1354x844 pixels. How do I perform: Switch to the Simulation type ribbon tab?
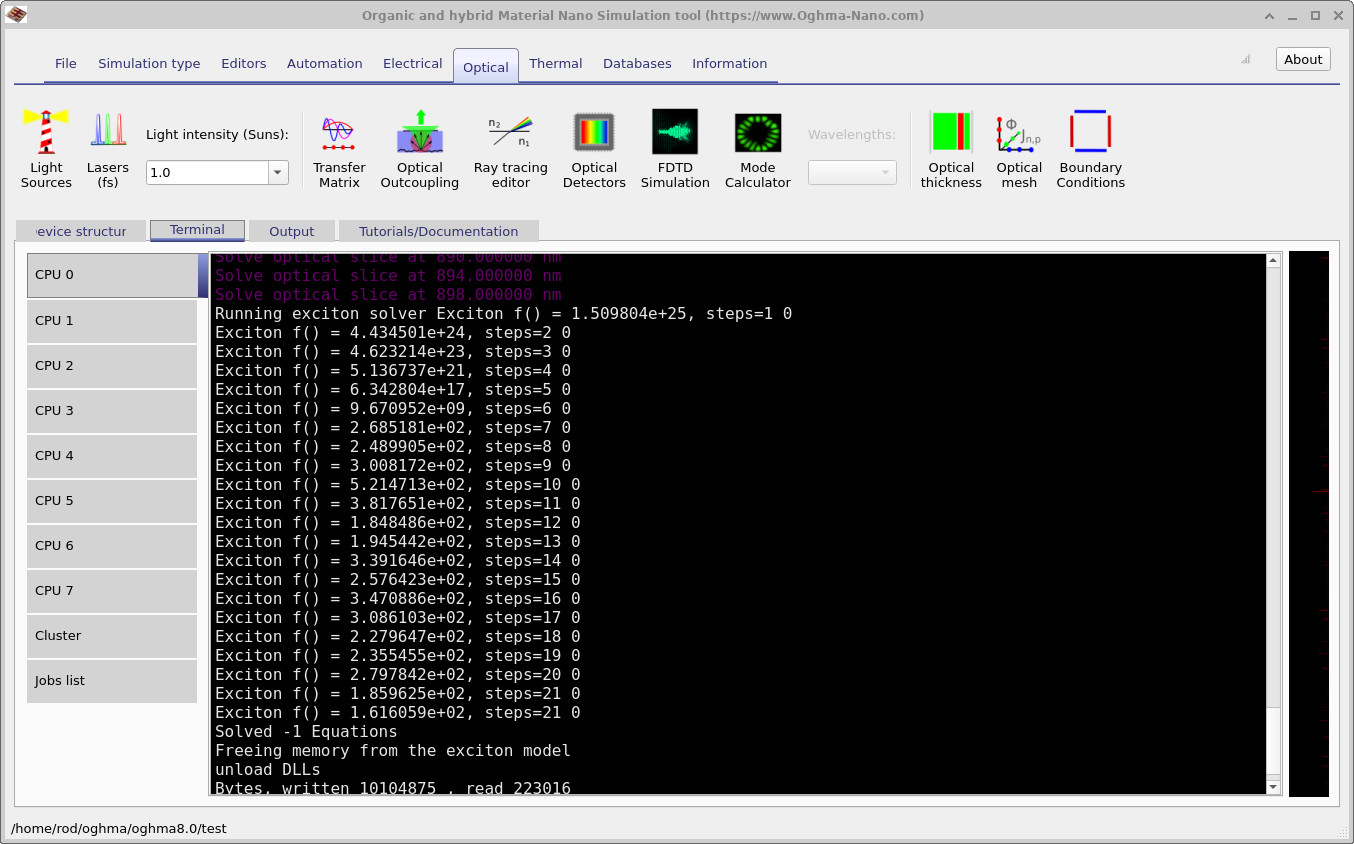(149, 63)
